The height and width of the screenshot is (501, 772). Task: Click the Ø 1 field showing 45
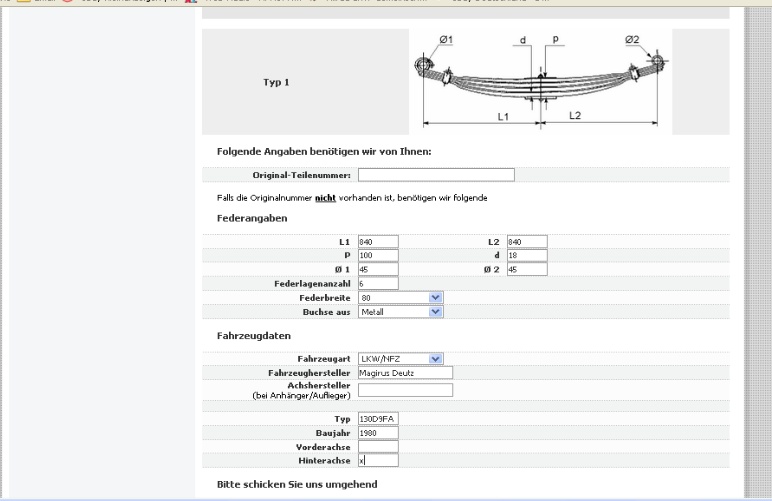378,269
